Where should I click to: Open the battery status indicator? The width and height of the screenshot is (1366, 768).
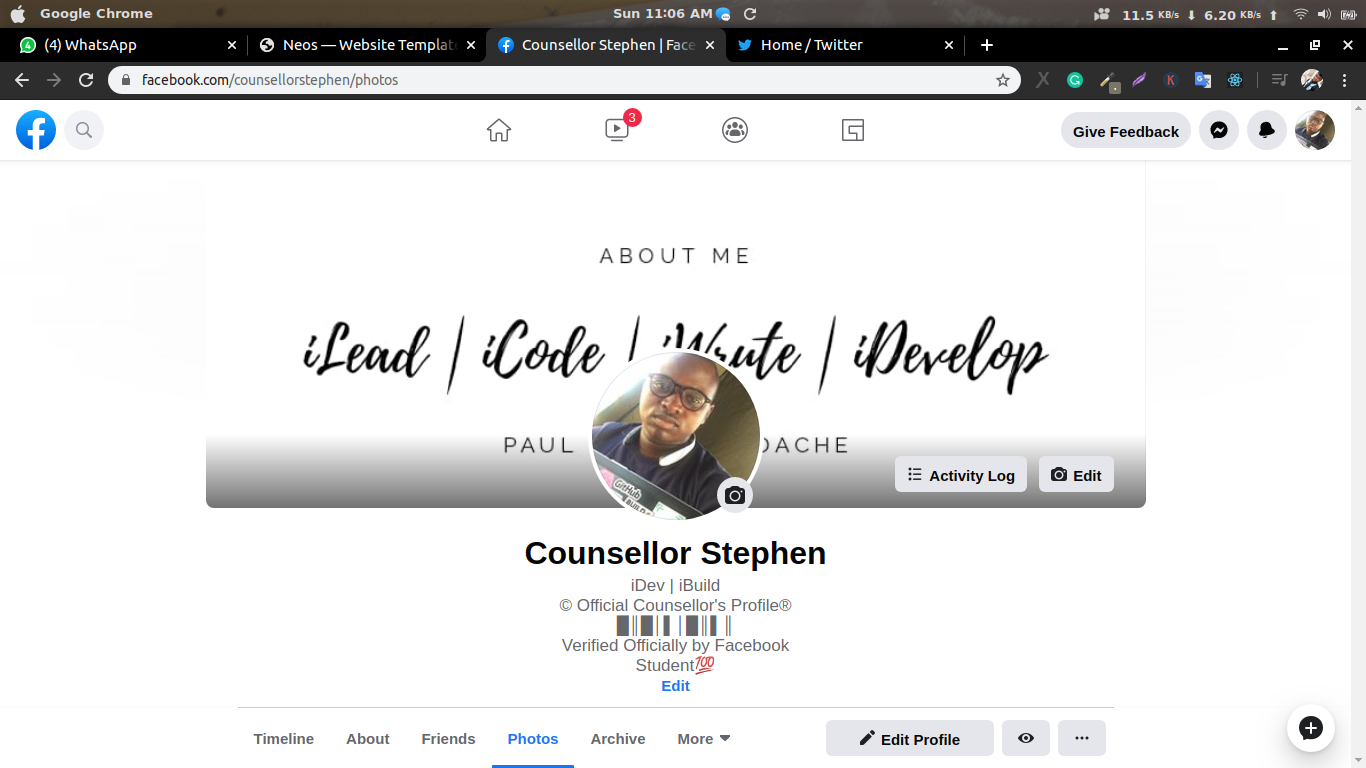point(1349,14)
